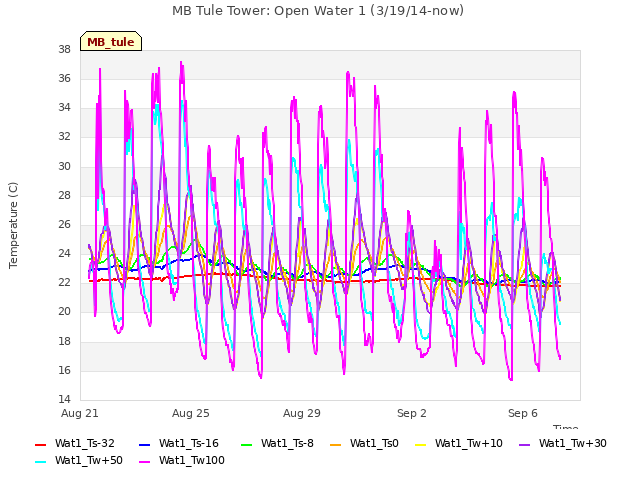Click the 26 y-axis tick label
The height and width of the screenshot is (480, 640).
click(64, 224)
